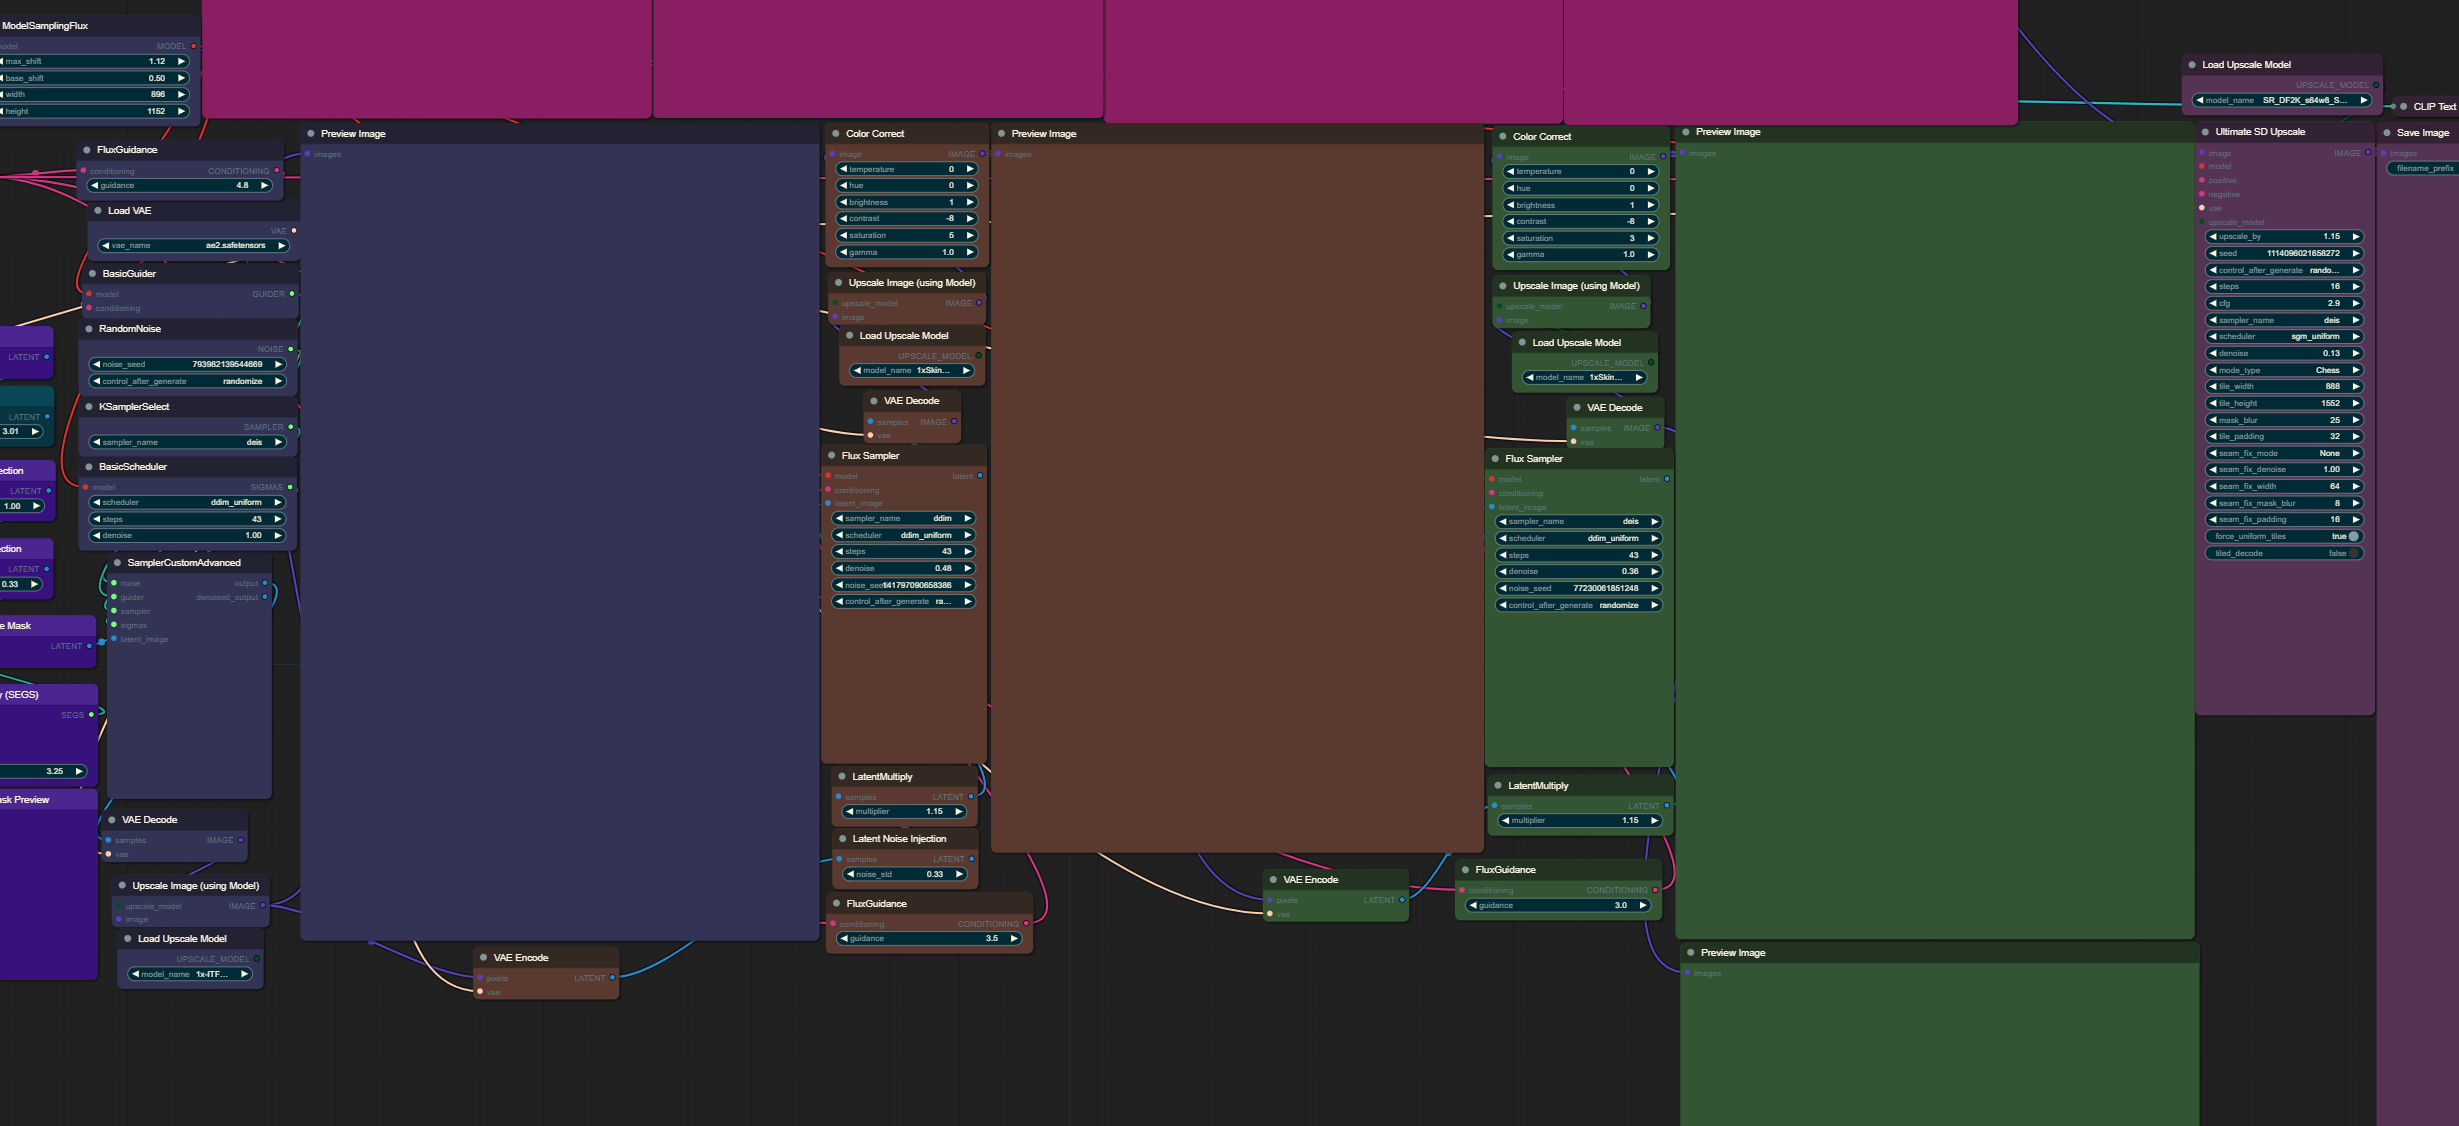The width and height of the screenshot is (2459, 1126).
Task: Click the RandomNoise node collapse dot
Action: point(89,329)
